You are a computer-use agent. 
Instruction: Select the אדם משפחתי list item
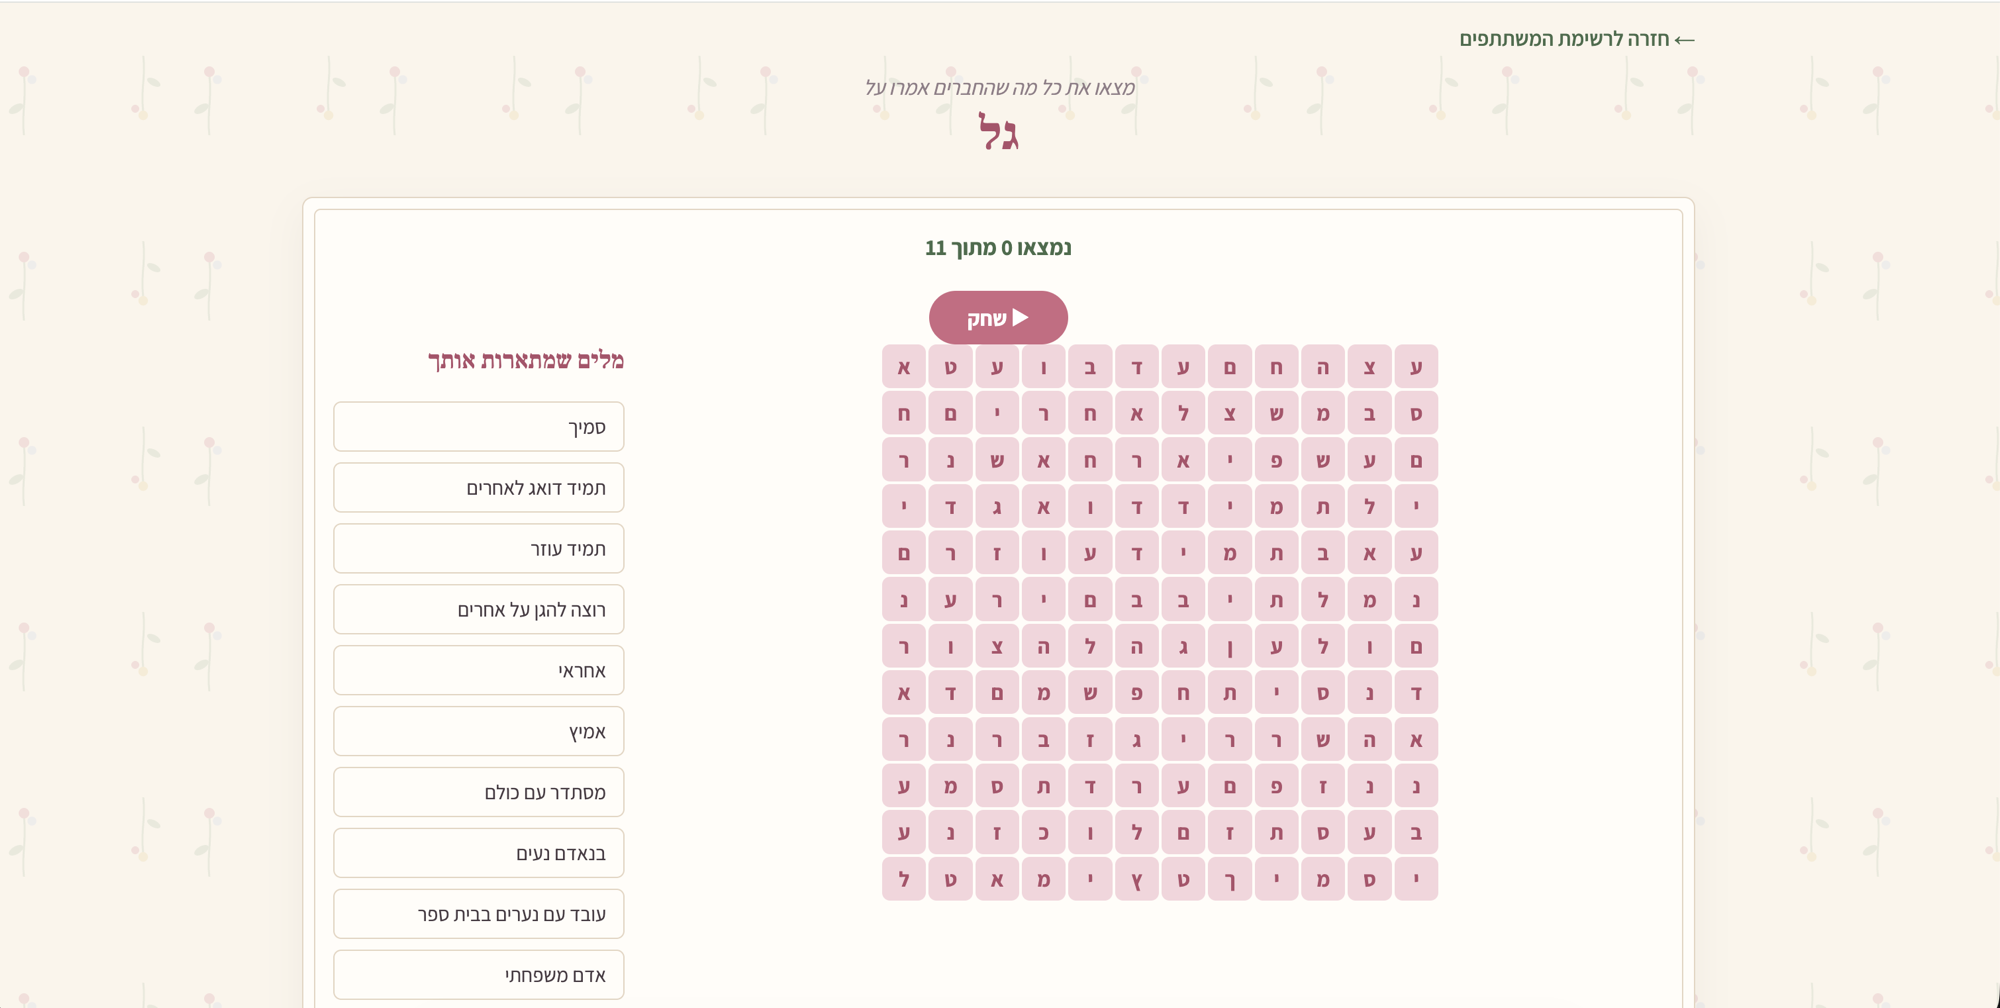point(479,975)
